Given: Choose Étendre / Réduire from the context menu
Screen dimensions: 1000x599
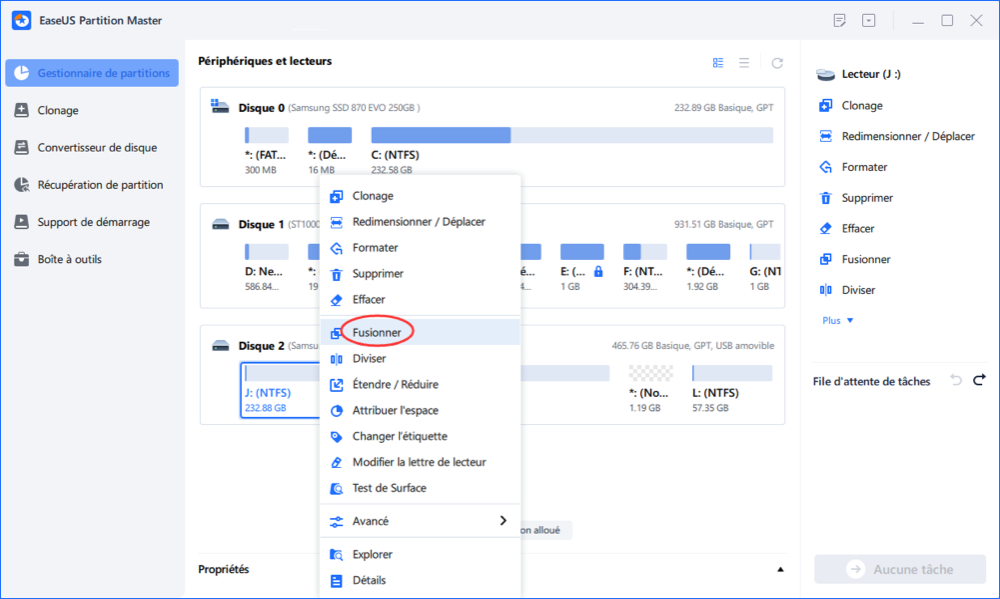Looking at the screenshot, I should click(x=395, y=384).
